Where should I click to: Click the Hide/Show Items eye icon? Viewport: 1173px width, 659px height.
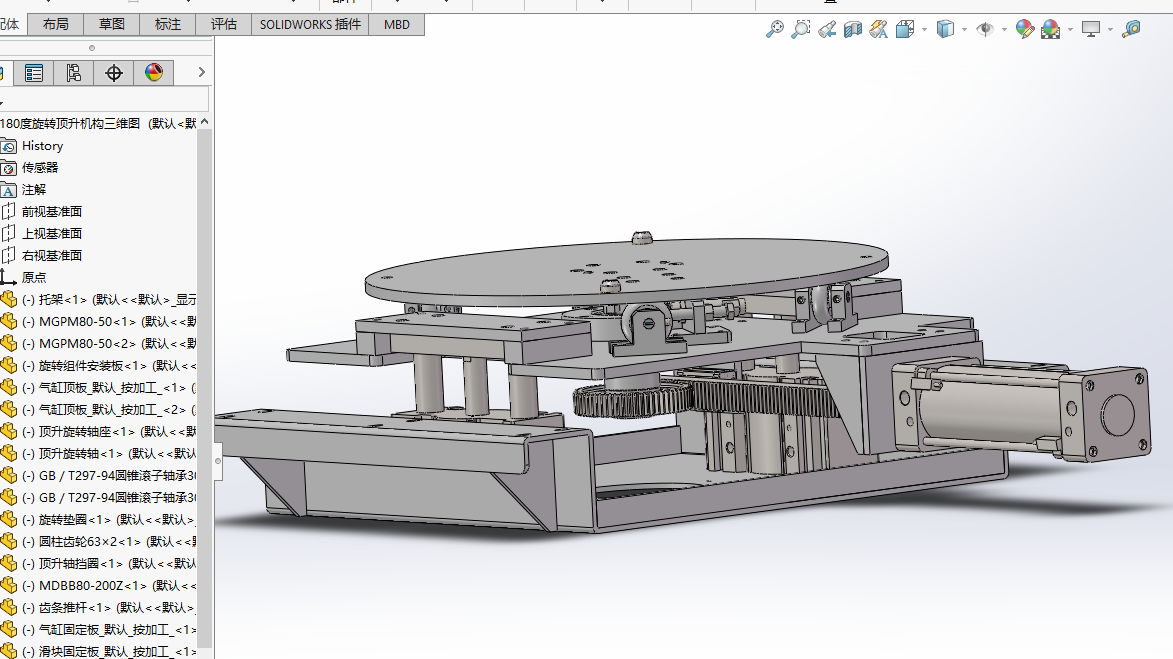(x=985, y=30)
